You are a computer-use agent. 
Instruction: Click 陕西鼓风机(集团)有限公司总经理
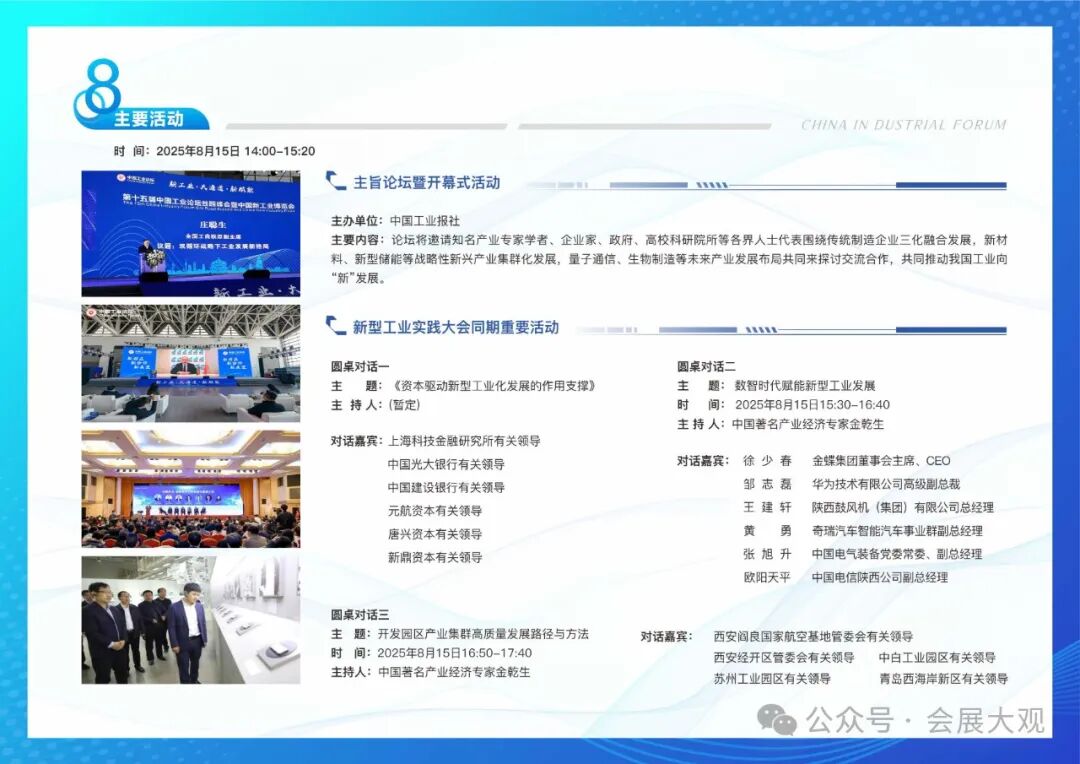(x=902, y=508)
